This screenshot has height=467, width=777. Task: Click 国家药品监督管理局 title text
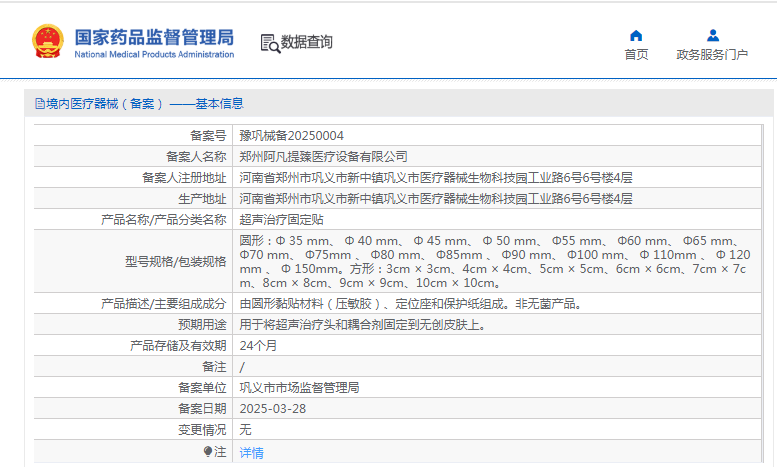[154, 37]
